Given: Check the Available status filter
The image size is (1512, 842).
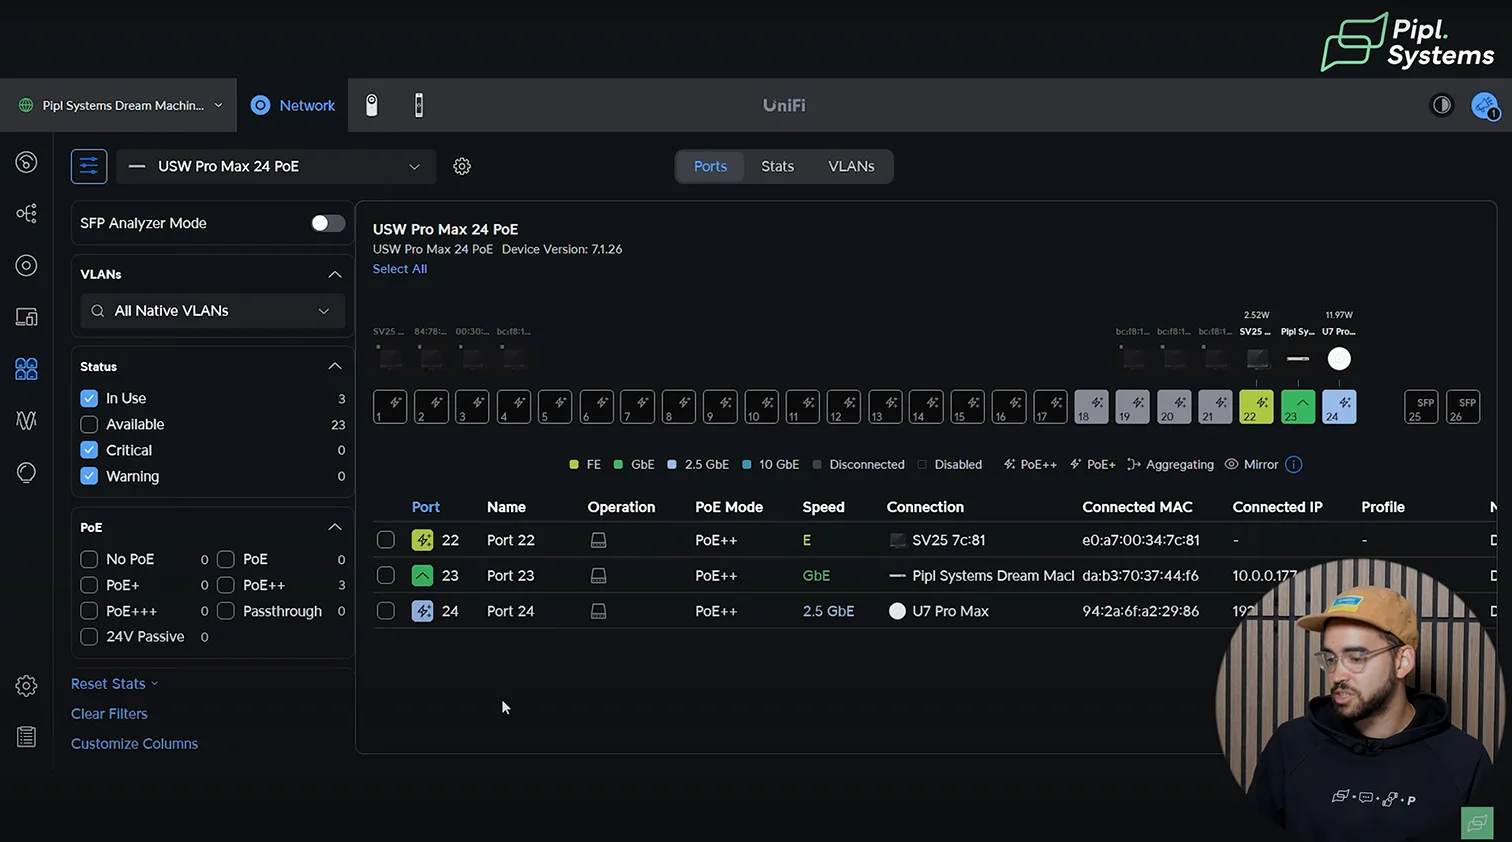Looking at the screenshot, I should tap(89, 424).
